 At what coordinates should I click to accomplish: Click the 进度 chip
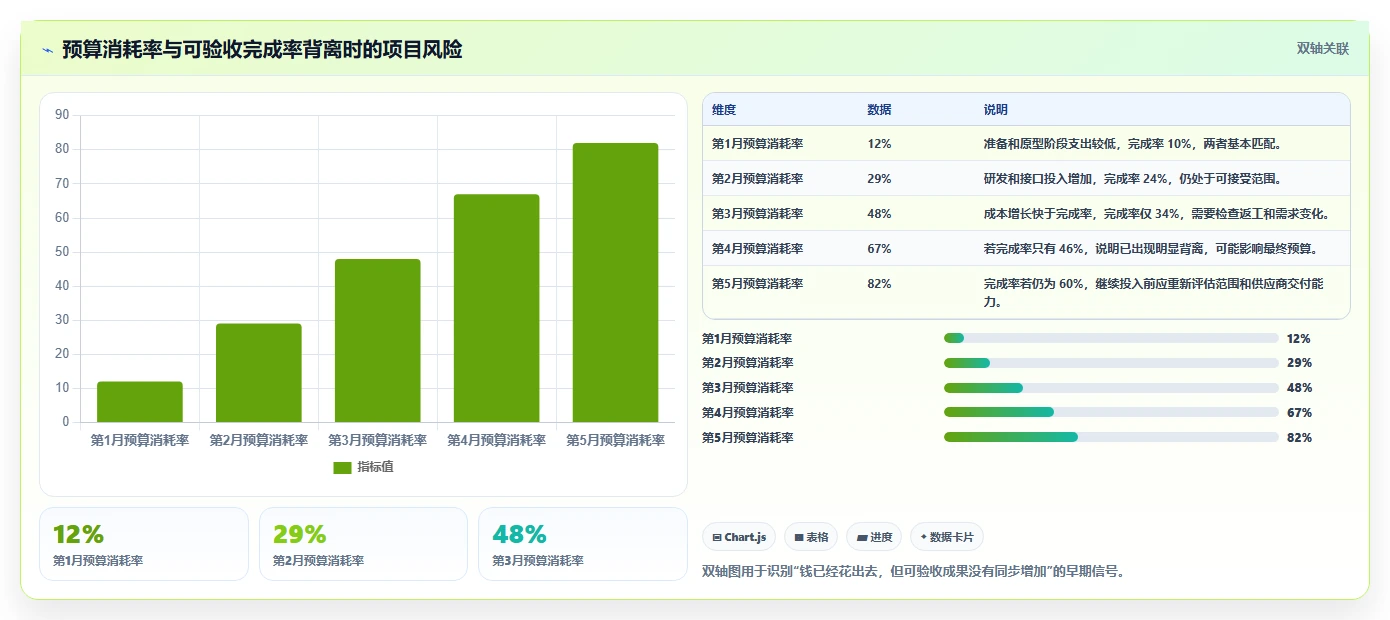coord(874,537)
